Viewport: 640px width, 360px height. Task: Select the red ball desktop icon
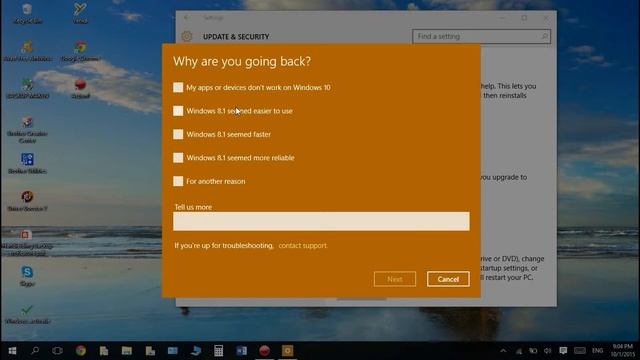click(80, 88)
